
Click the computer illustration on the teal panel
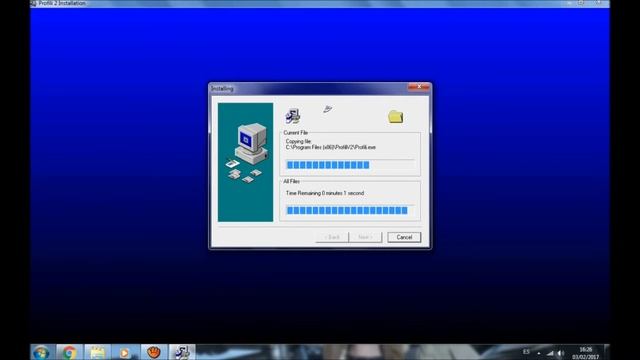pyautogui.click(x=247, y=153)
